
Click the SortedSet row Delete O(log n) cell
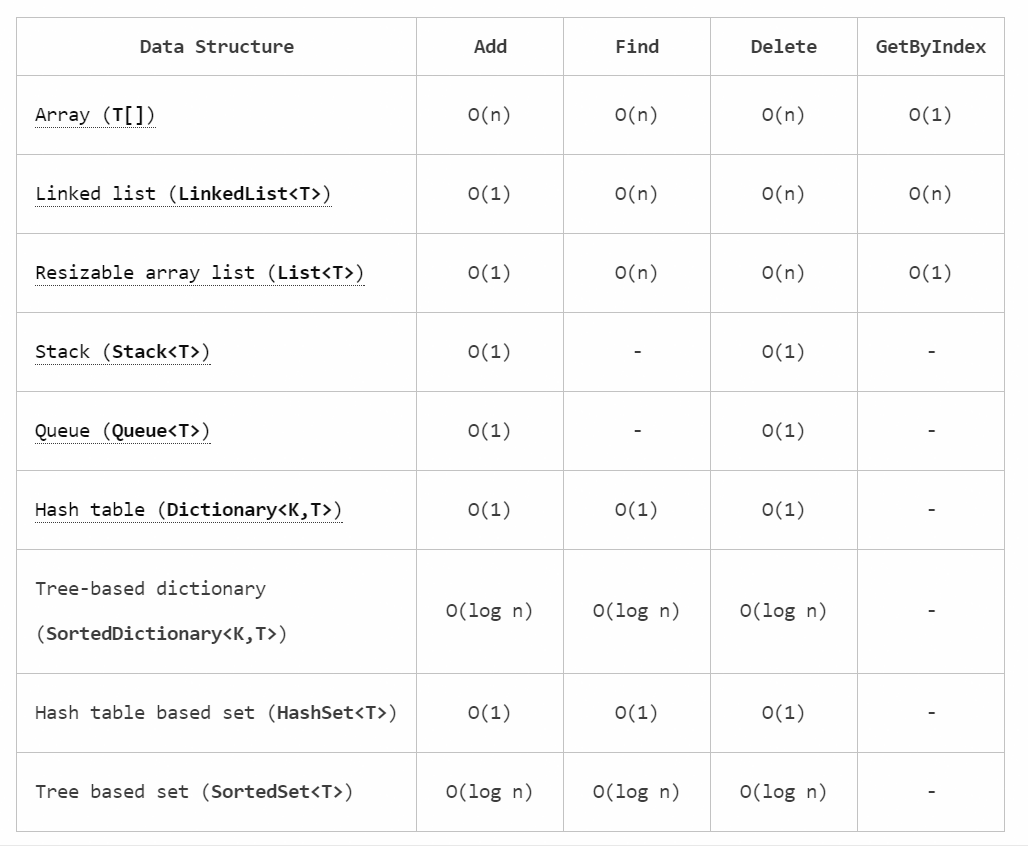[x=783, y=792]
